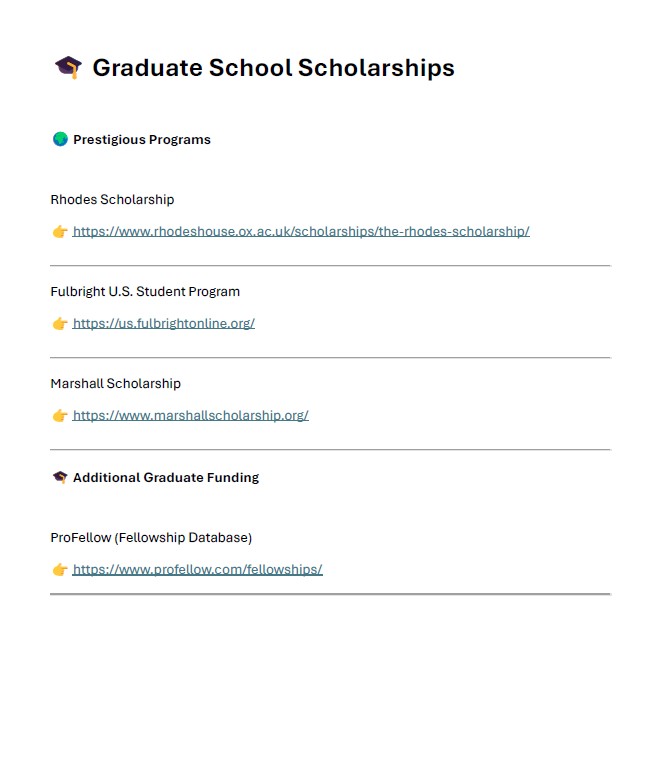The width and height of the screenshot is (657, 779).
Task: Click the Graduate School Scholarships title
Action: click(x=273, y=68)
